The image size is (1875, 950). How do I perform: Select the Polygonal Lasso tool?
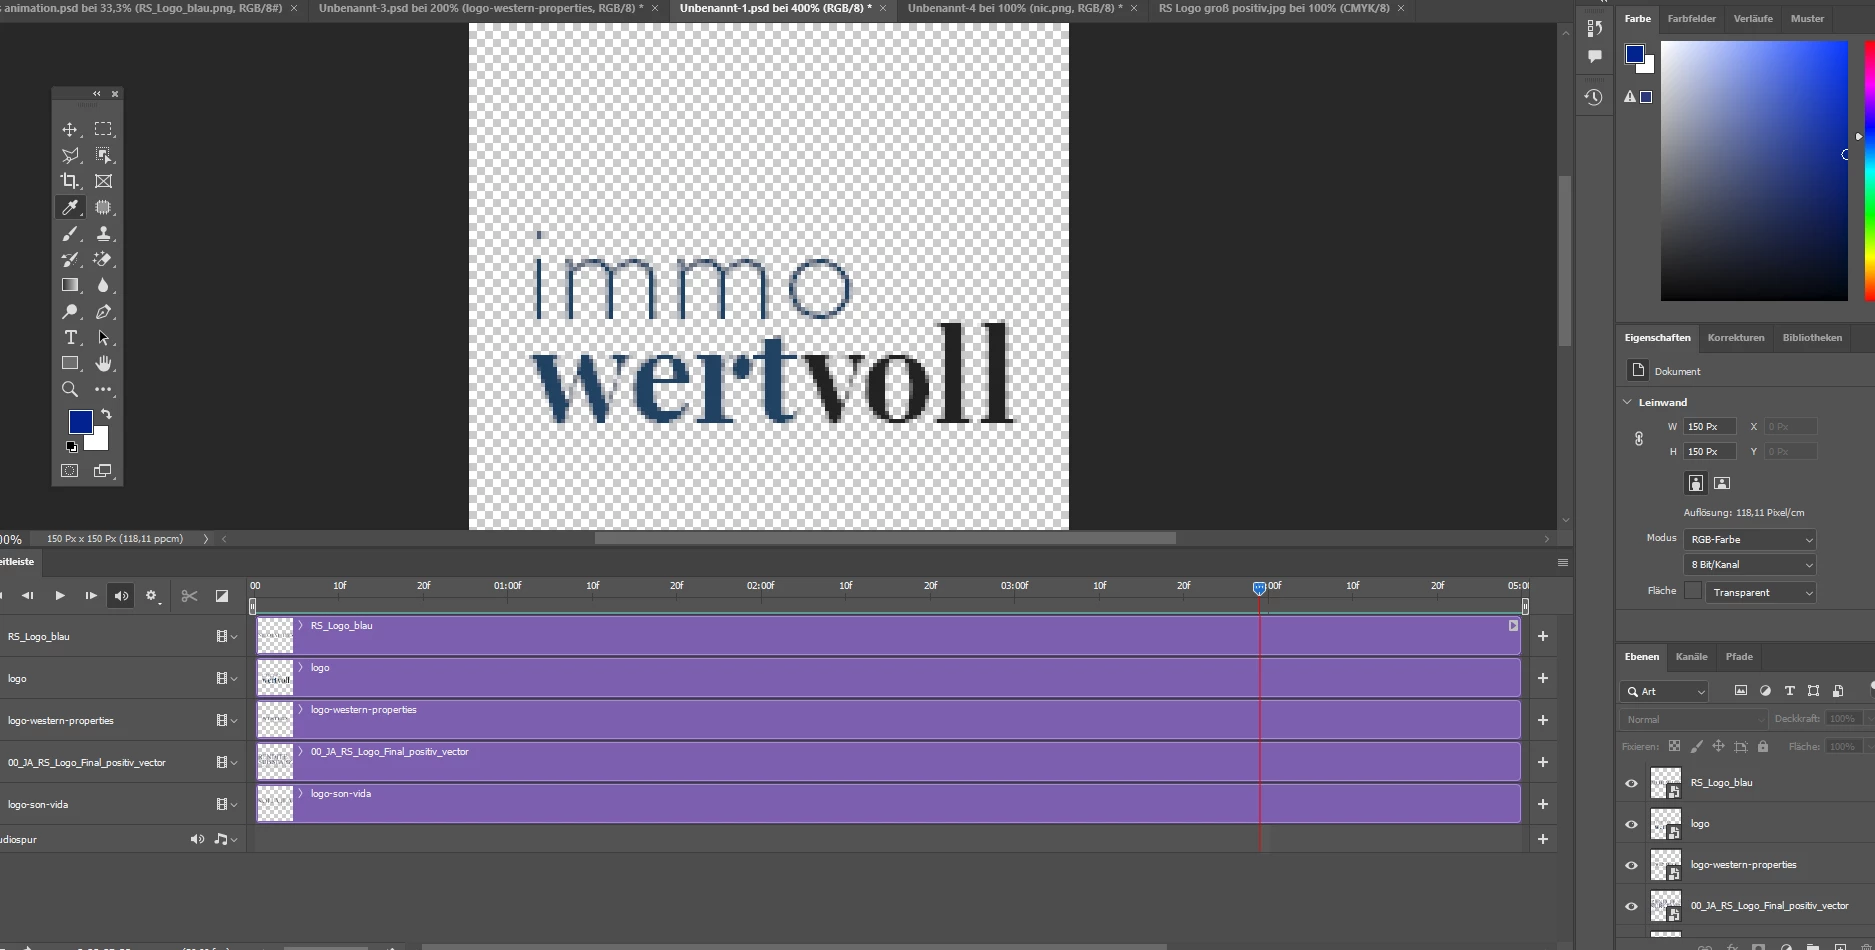(70, 155)
